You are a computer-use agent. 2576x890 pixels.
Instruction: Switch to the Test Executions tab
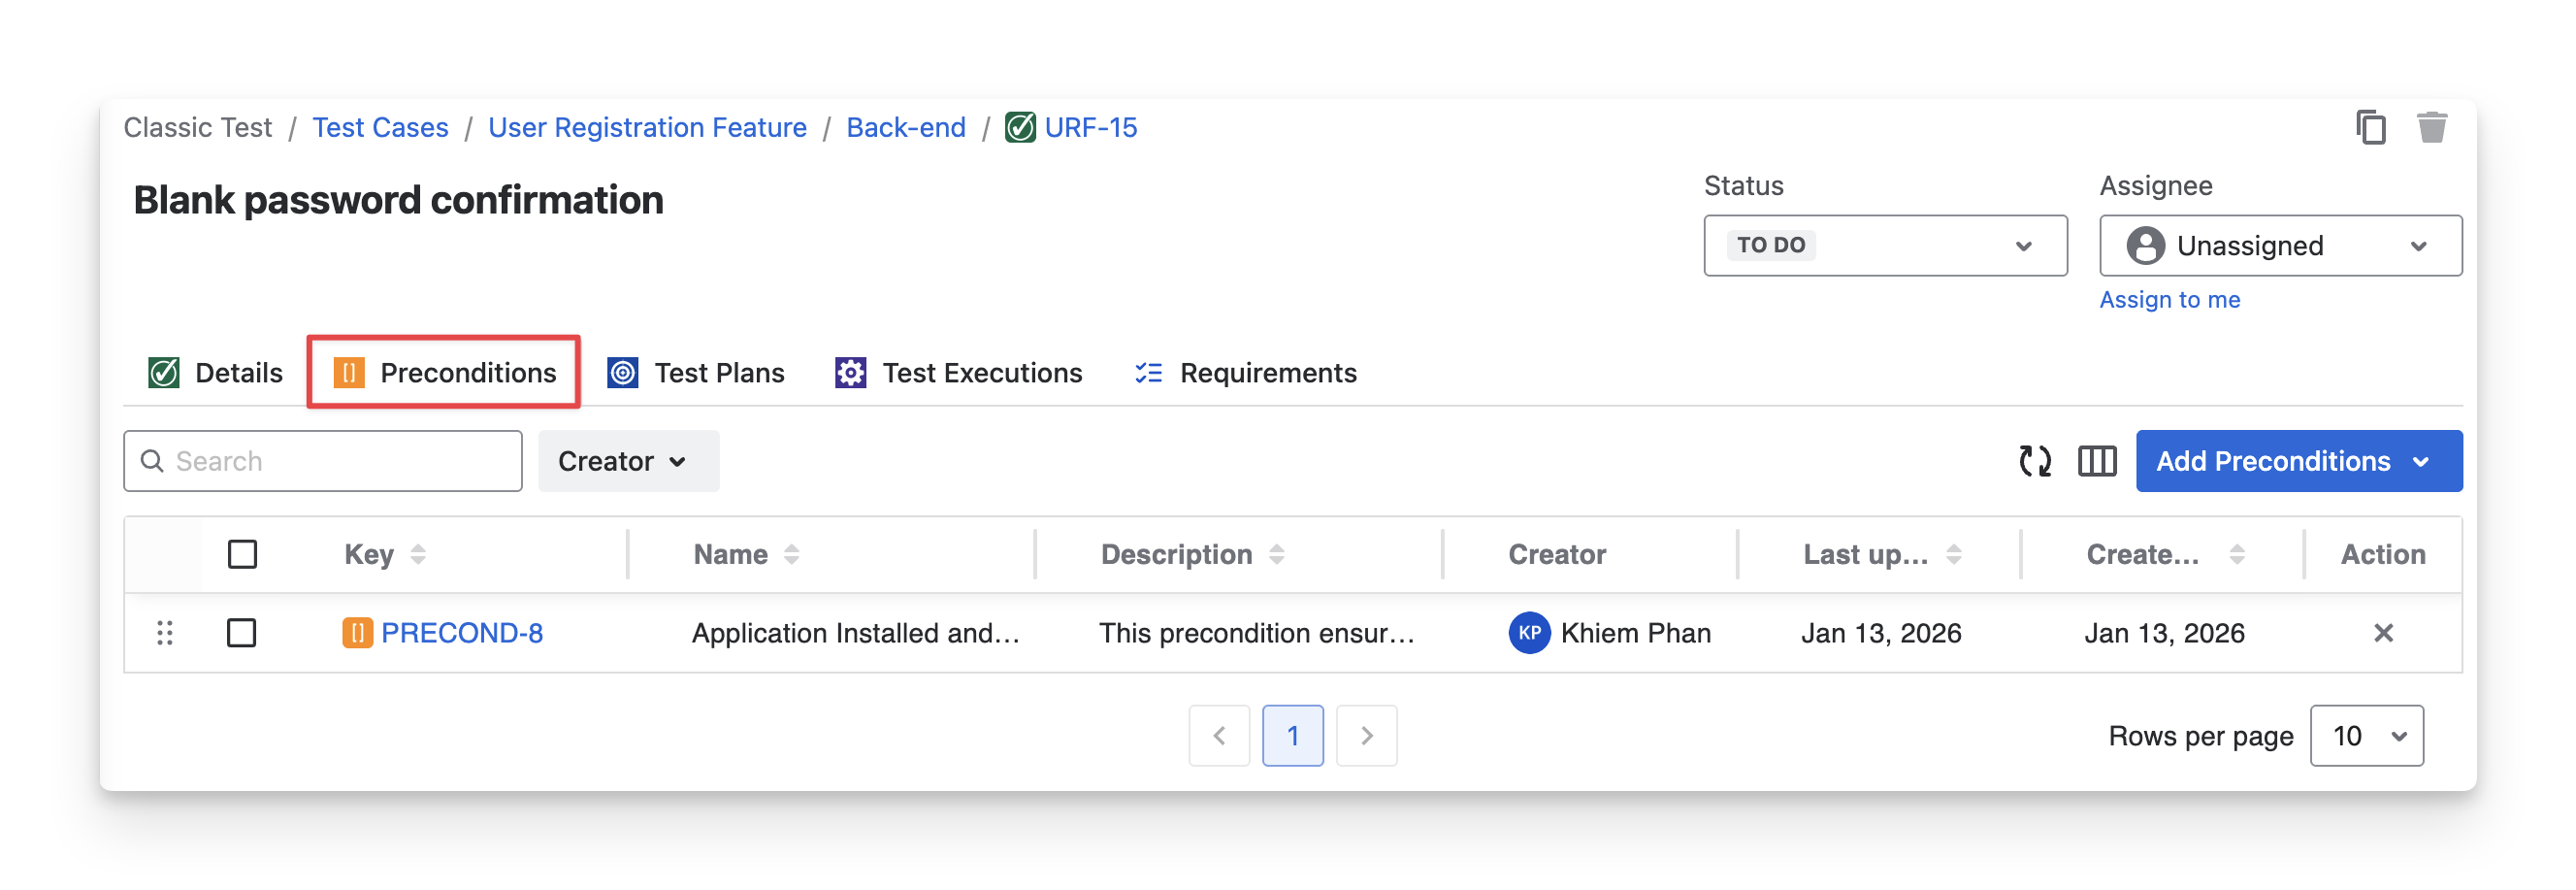(x=959, y=373)
